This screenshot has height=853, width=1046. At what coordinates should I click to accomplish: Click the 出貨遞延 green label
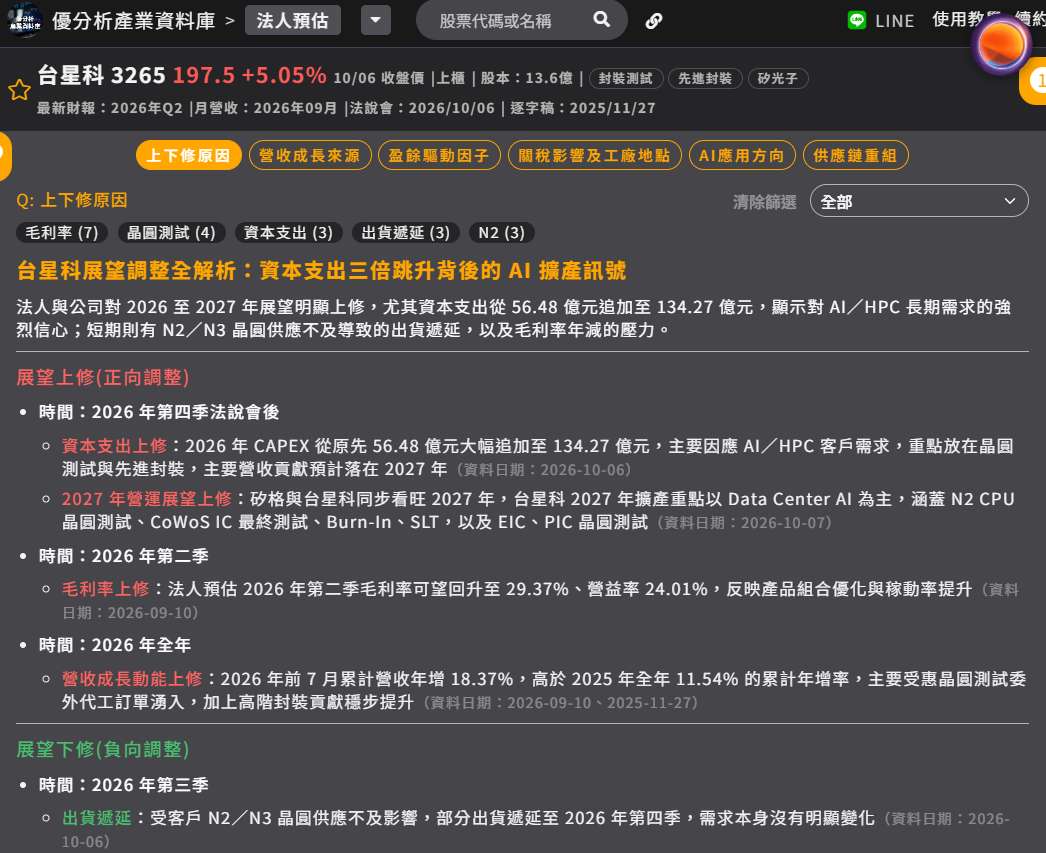[97, 818]
